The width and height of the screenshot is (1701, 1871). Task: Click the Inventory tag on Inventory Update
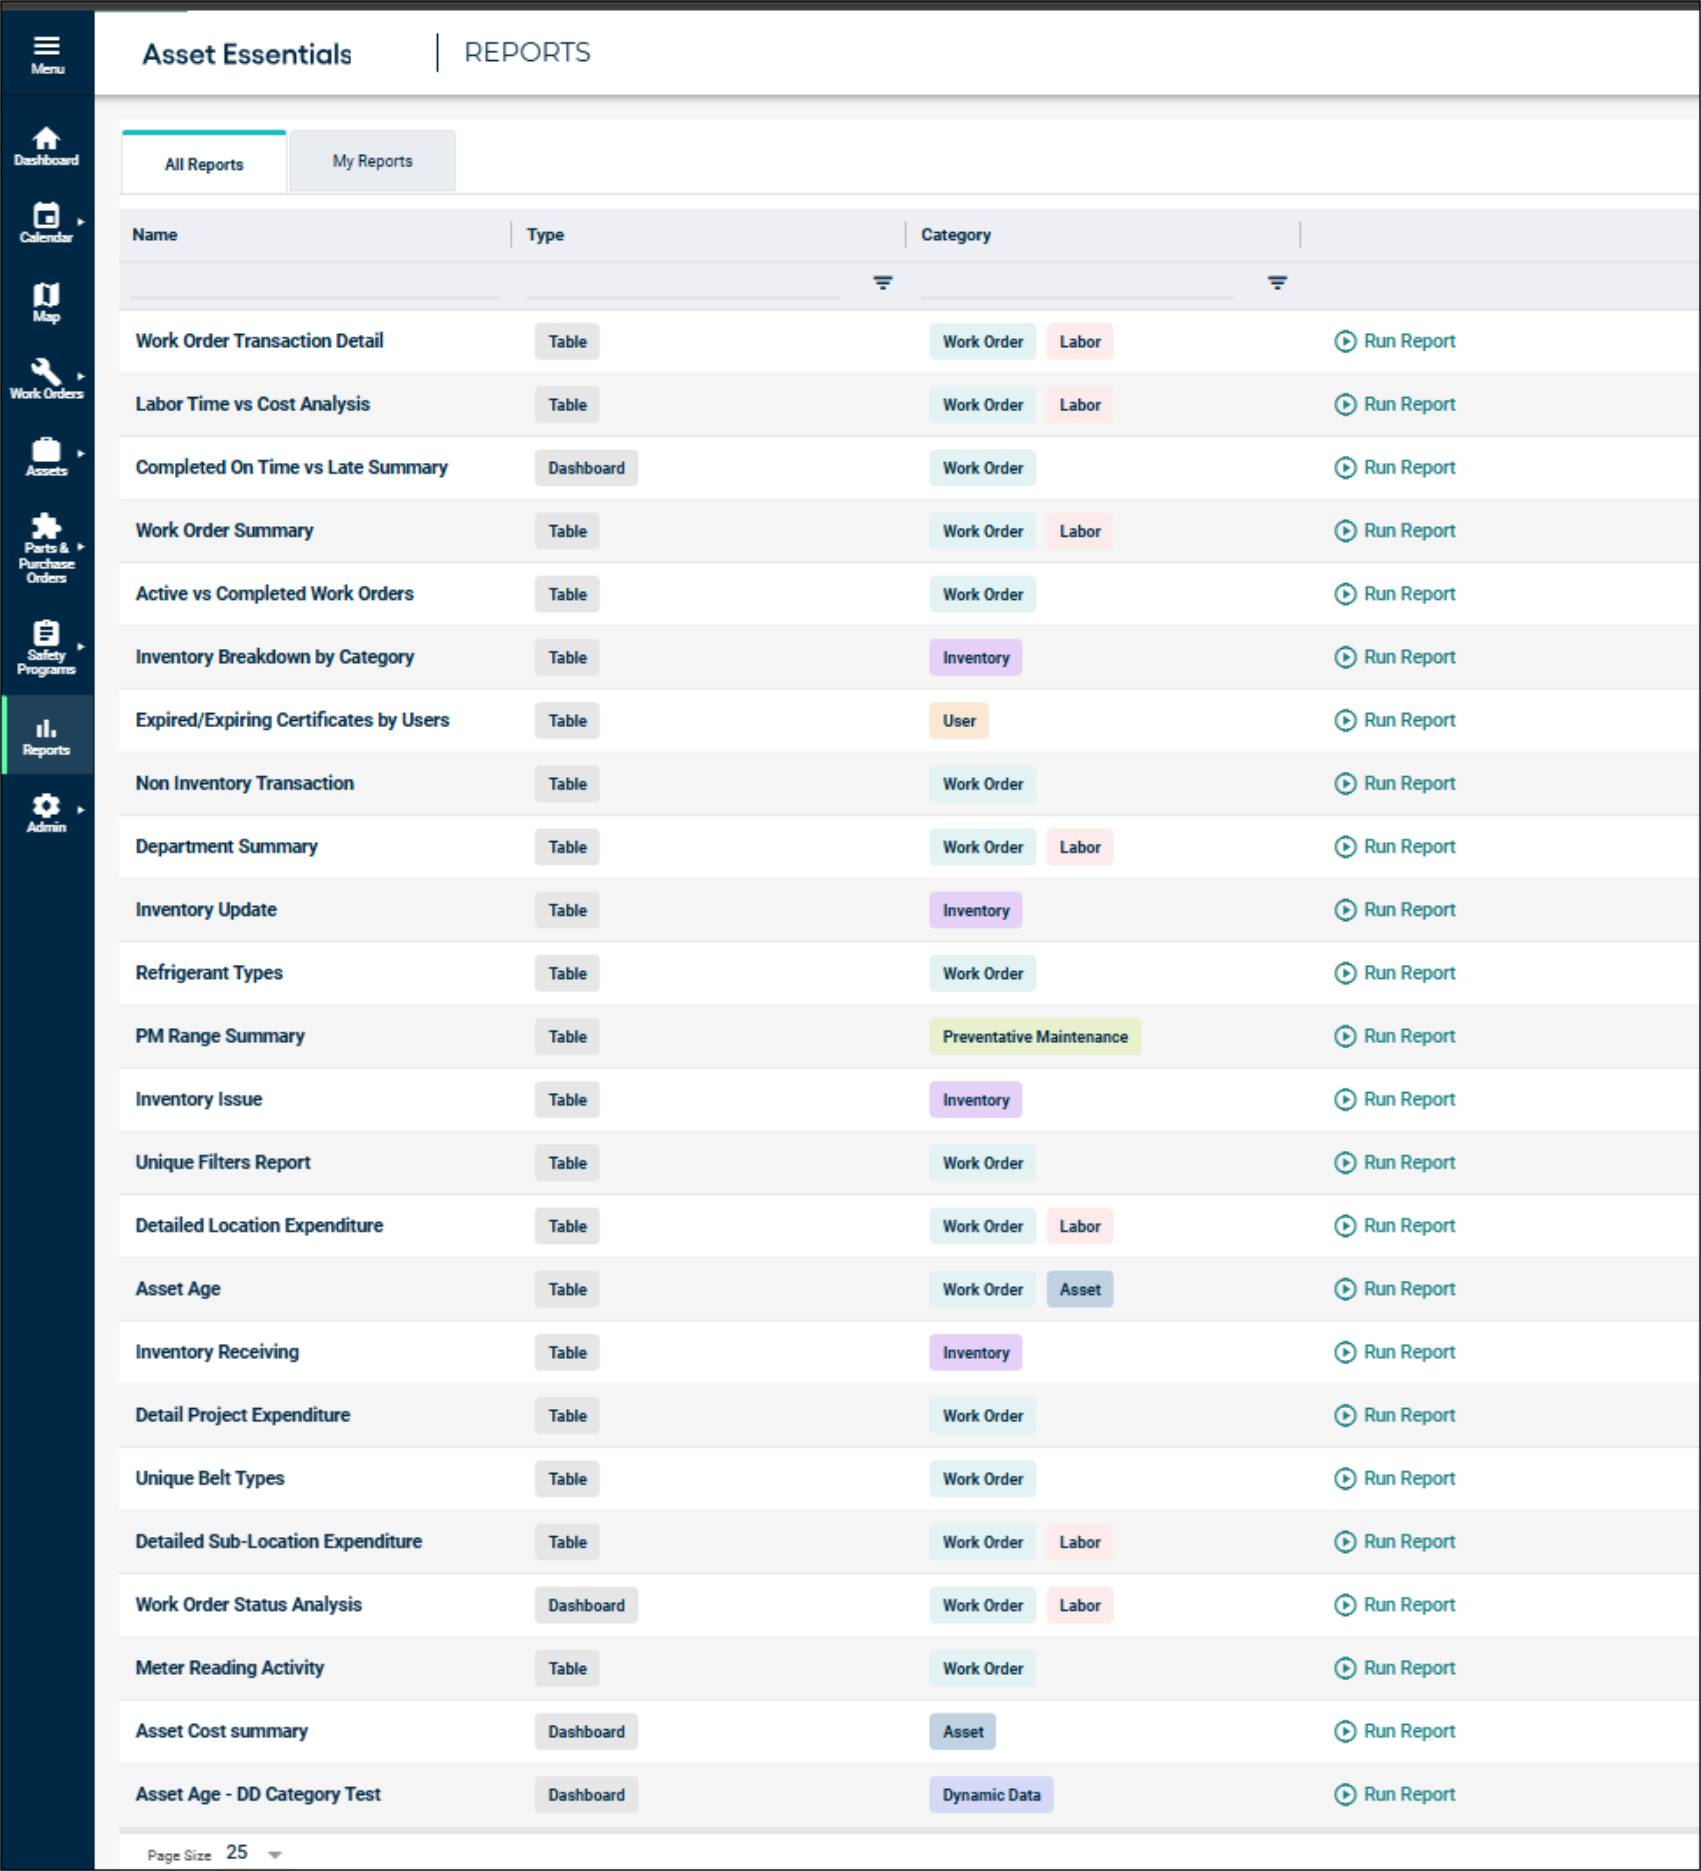[x=976, y=911]
